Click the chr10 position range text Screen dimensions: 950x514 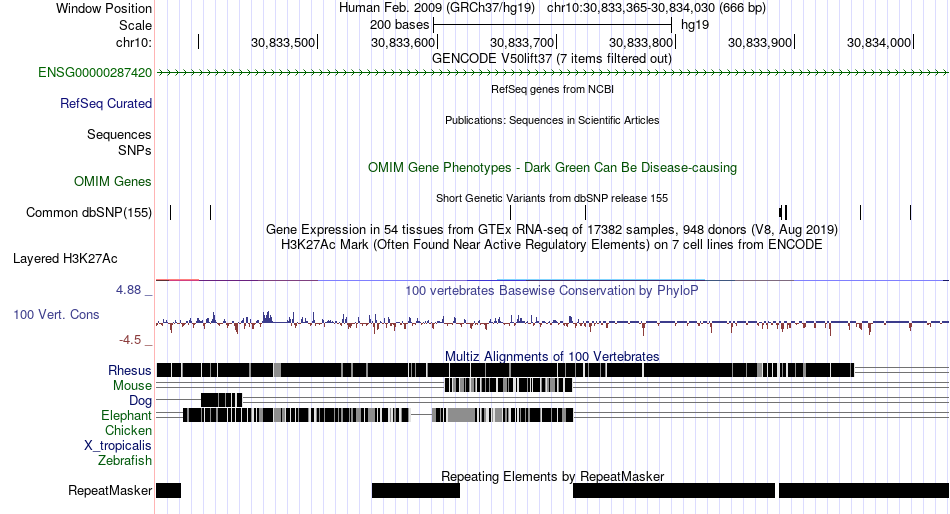click(656, 8)
